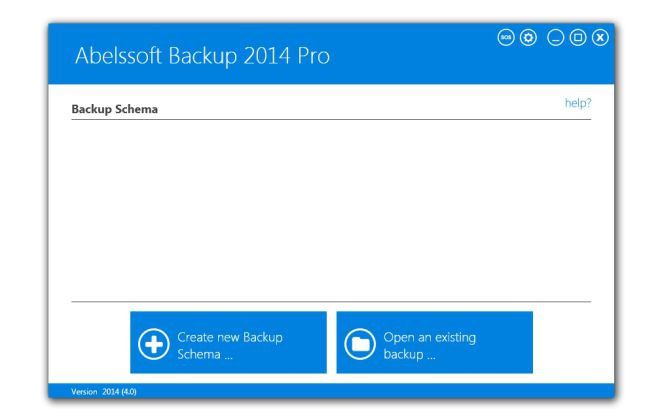
Task: Click the Version 2014 (4.0) status text
Action: tap(104, 391)
